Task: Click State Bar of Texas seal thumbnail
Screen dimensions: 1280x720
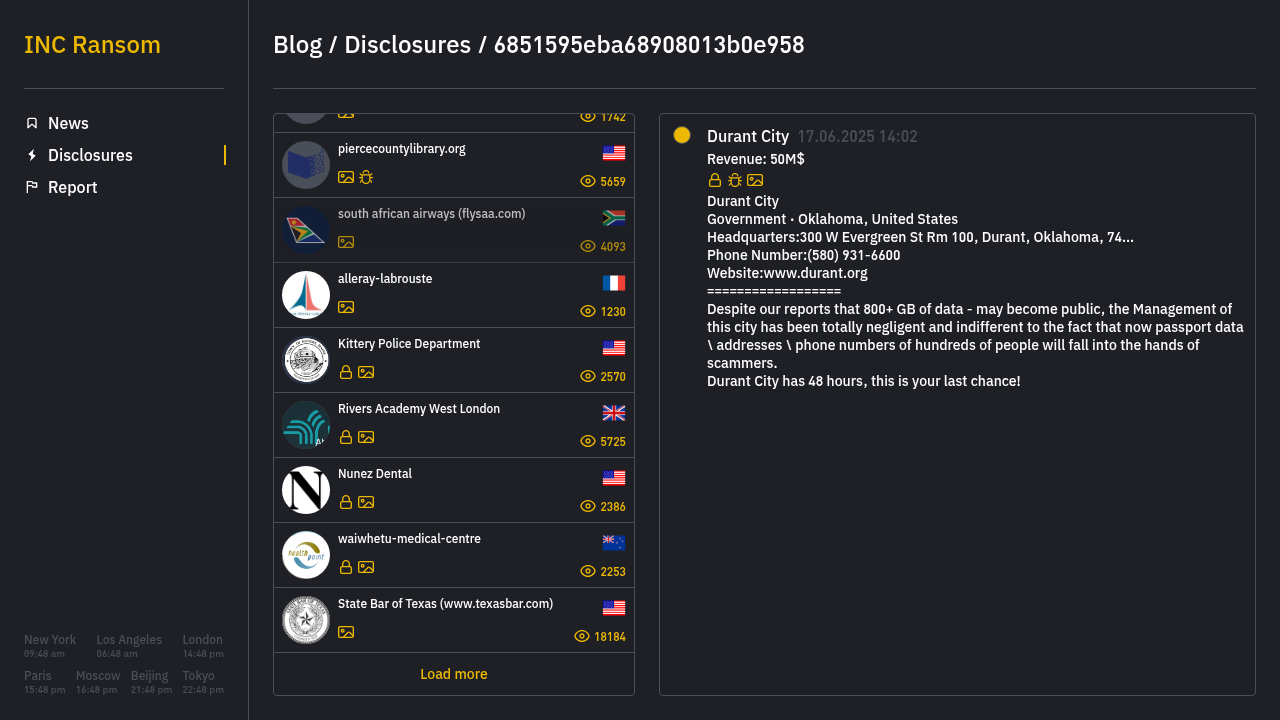Action: click(306, 620)
